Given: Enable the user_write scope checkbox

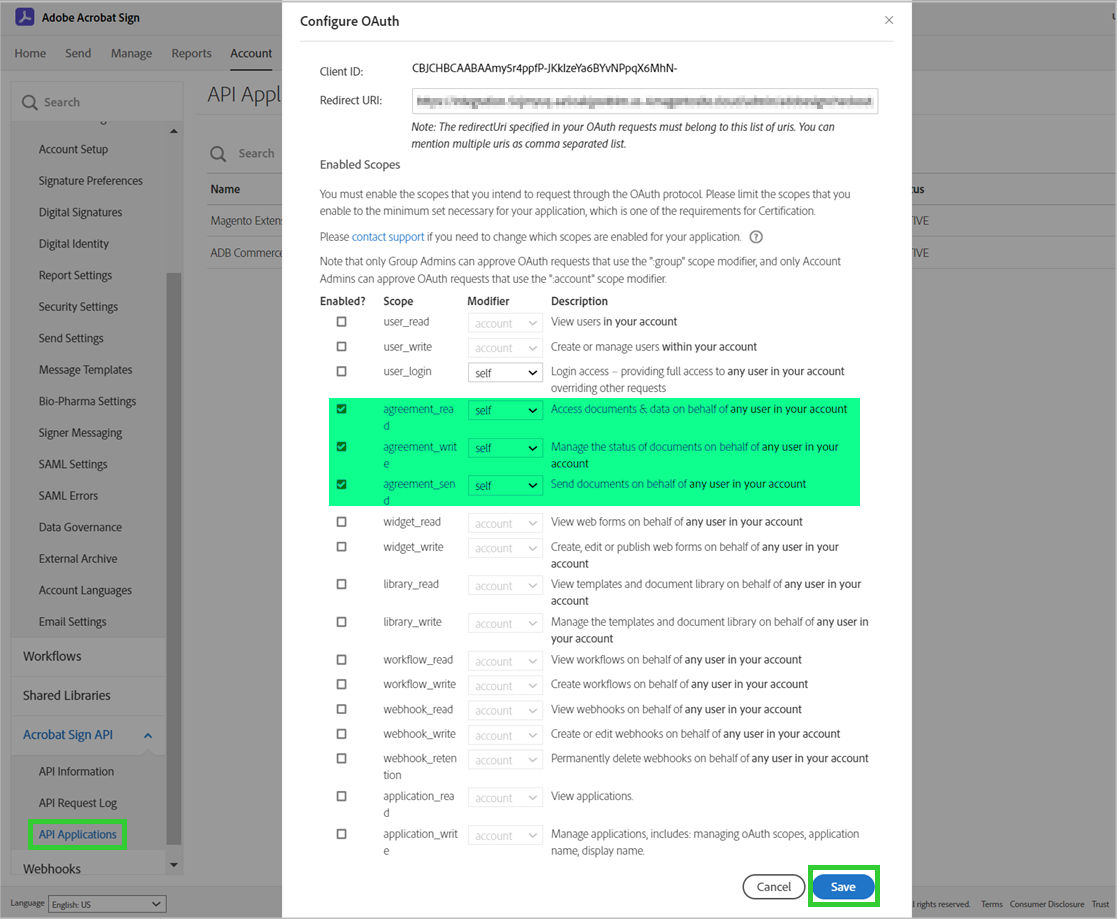Looking at the screenshot, I should 341,347.
